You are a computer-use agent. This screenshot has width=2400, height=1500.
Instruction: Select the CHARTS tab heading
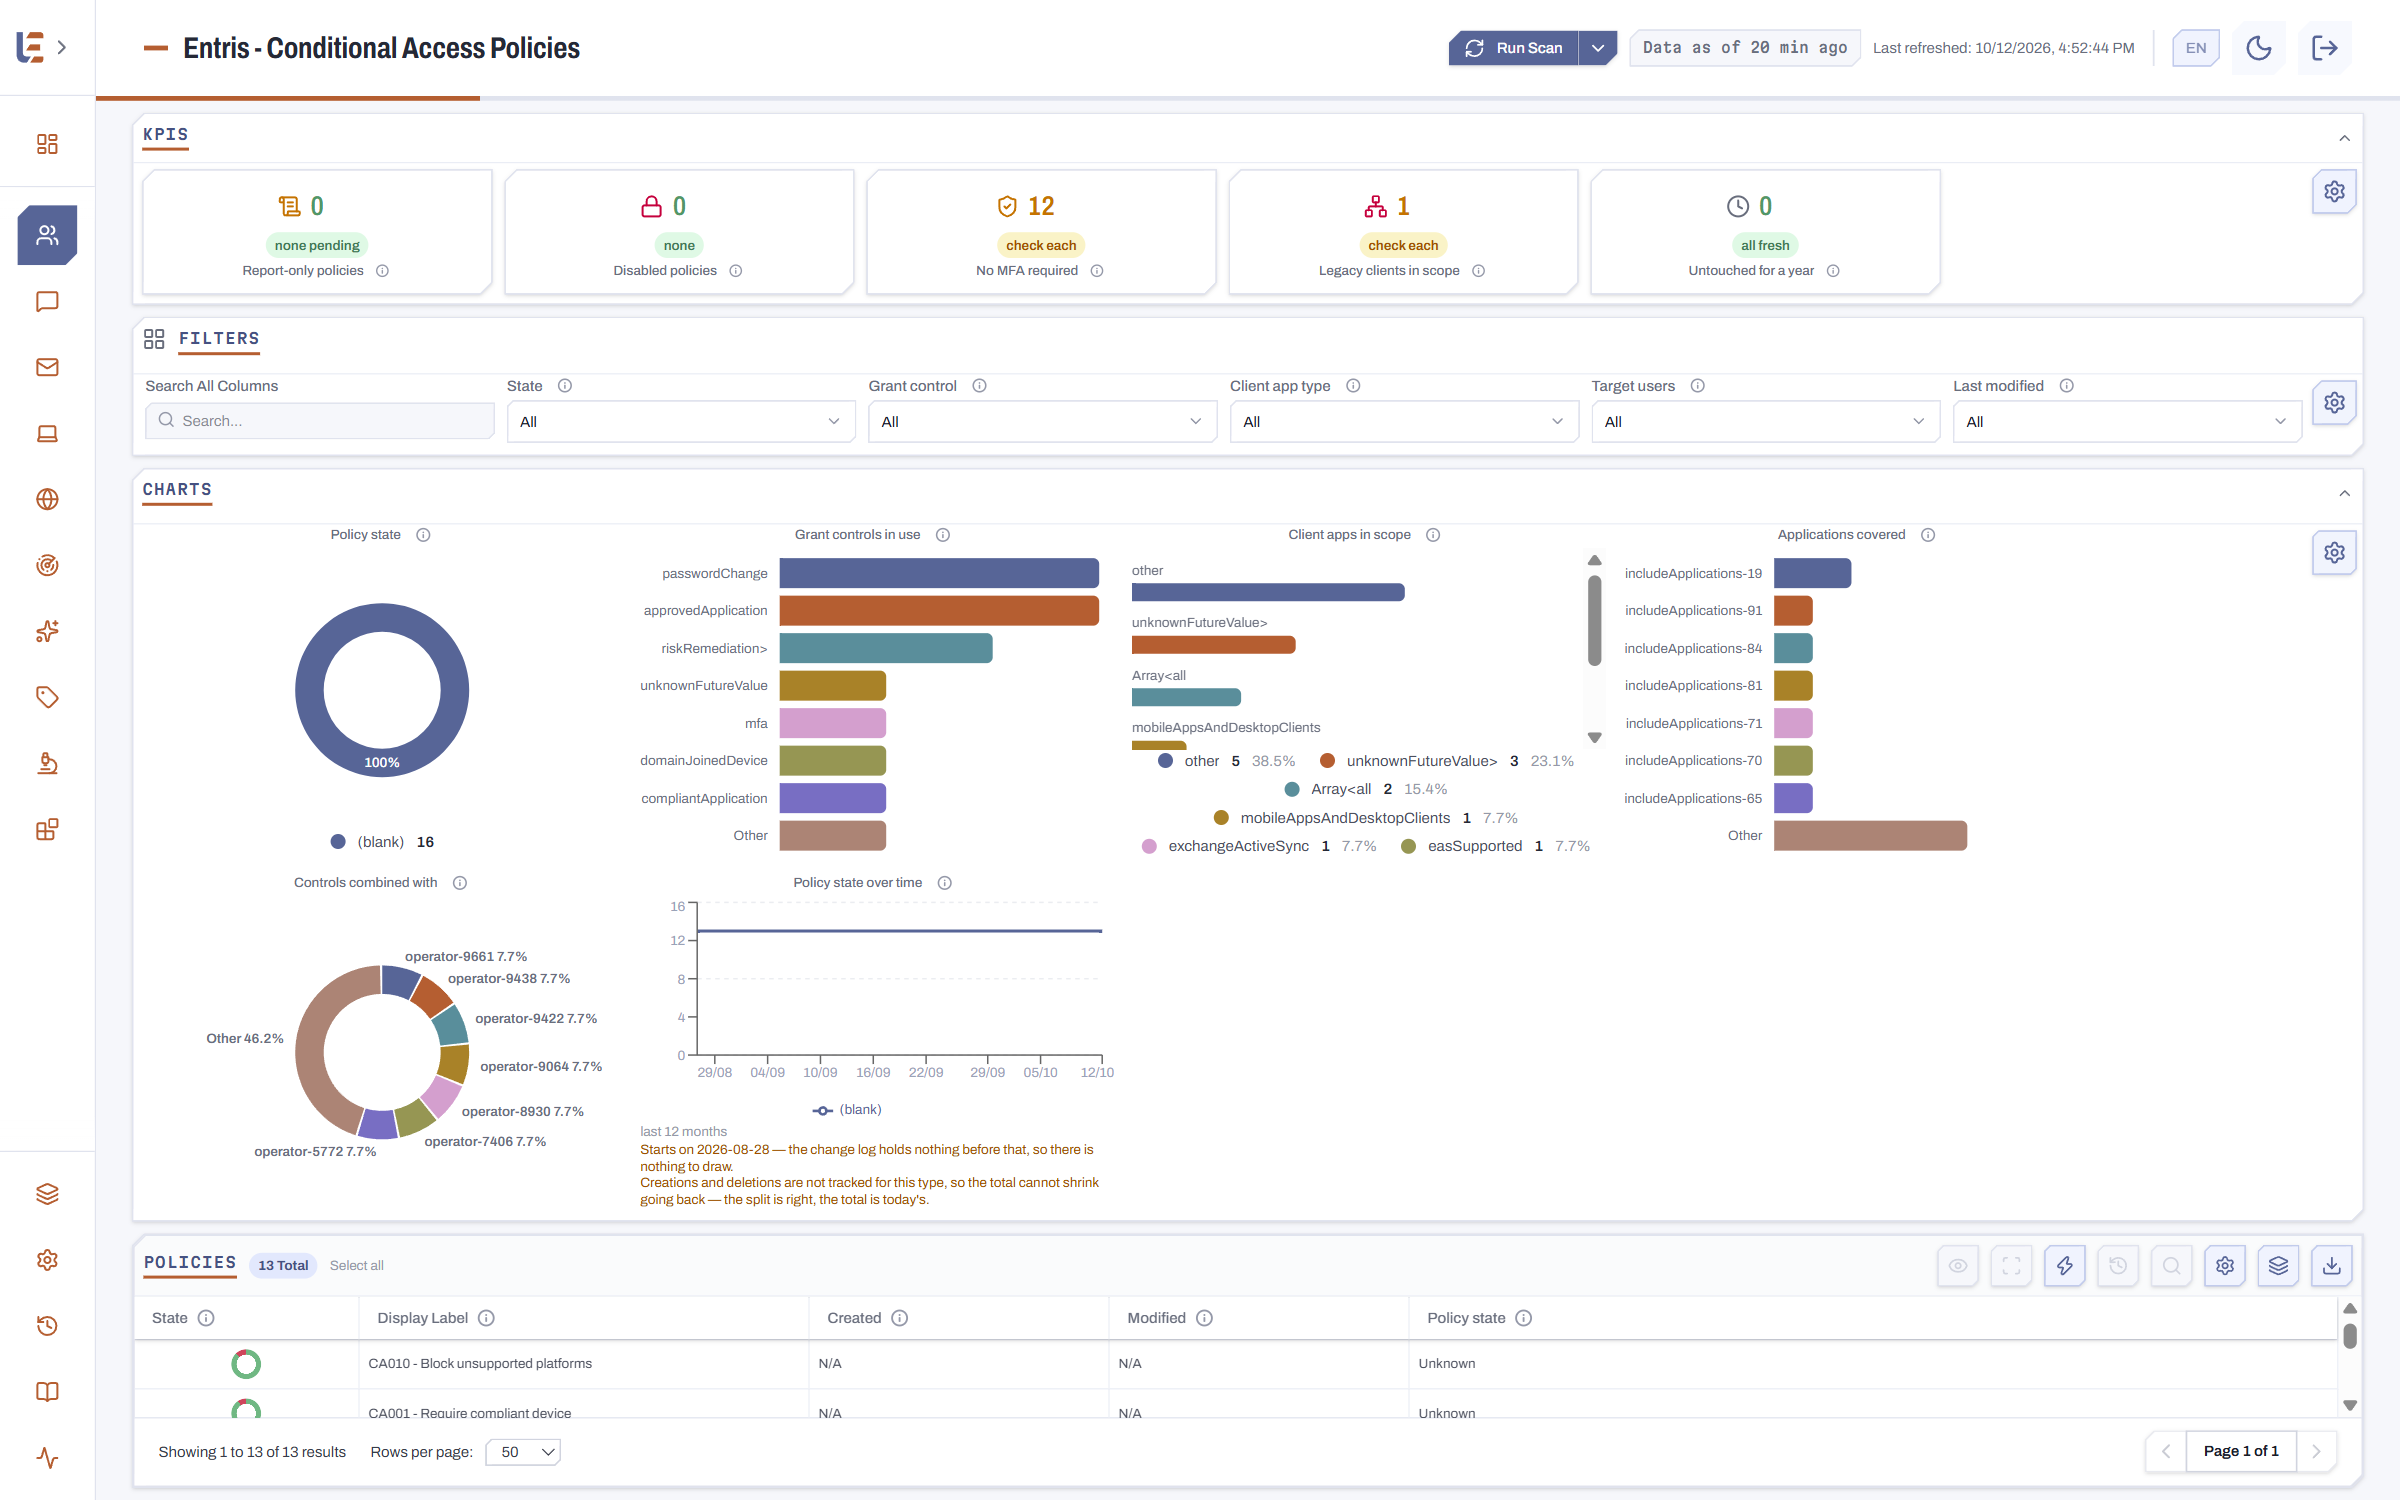pos(177,490)
